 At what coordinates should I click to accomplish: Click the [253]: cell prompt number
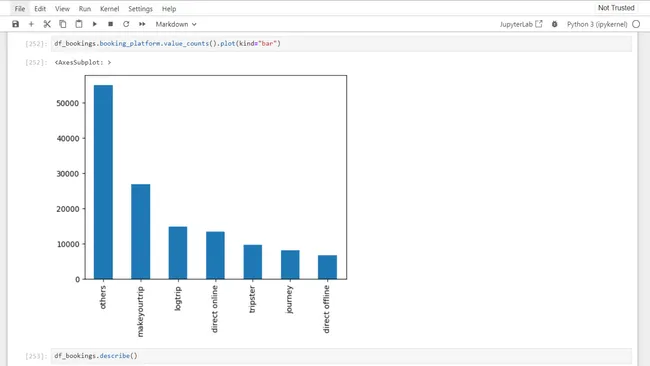[36, 356]
